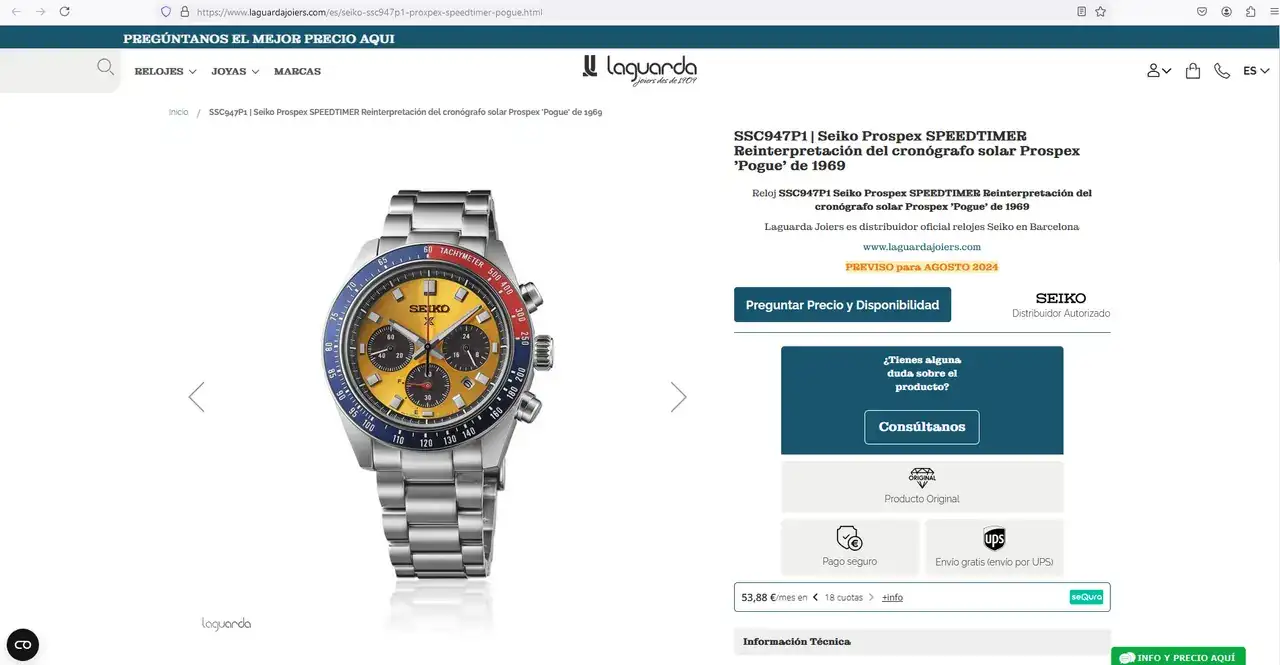The width and height of the screenshot is (1280, 665).
Task: Open reader view icon in address bar
Action: point(1081,12)
